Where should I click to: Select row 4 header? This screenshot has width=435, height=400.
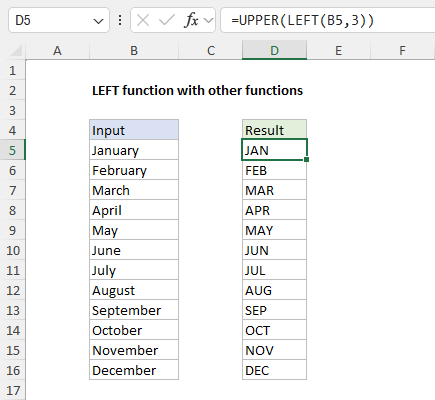[13, 130]
